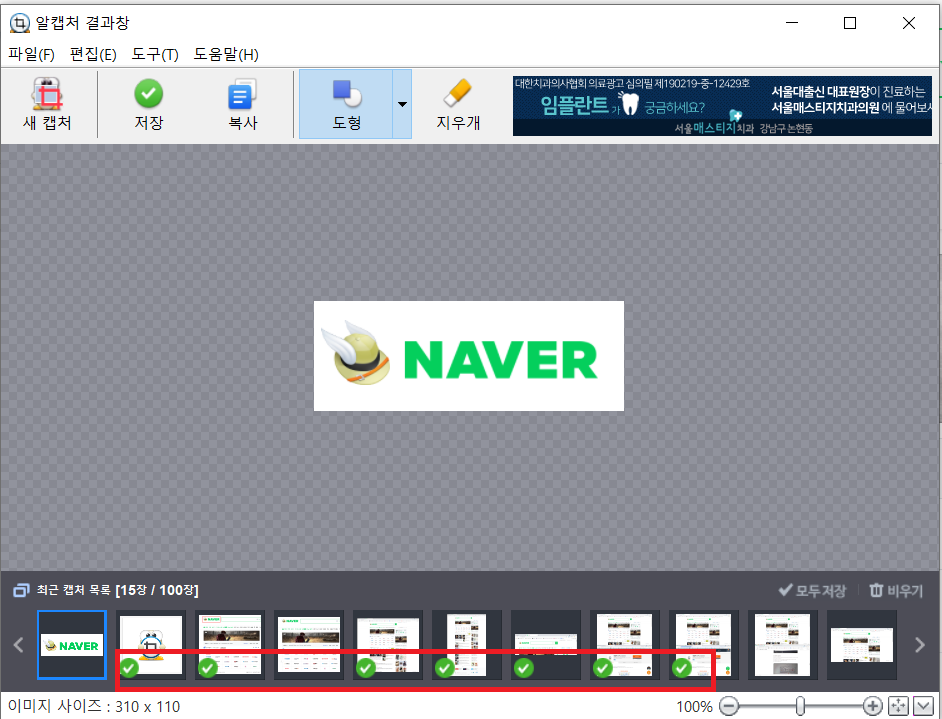942x719 pixels.
Task: Activate the 지우개 eraser tool
Action: pyautogui.click(x=458, y=105)
